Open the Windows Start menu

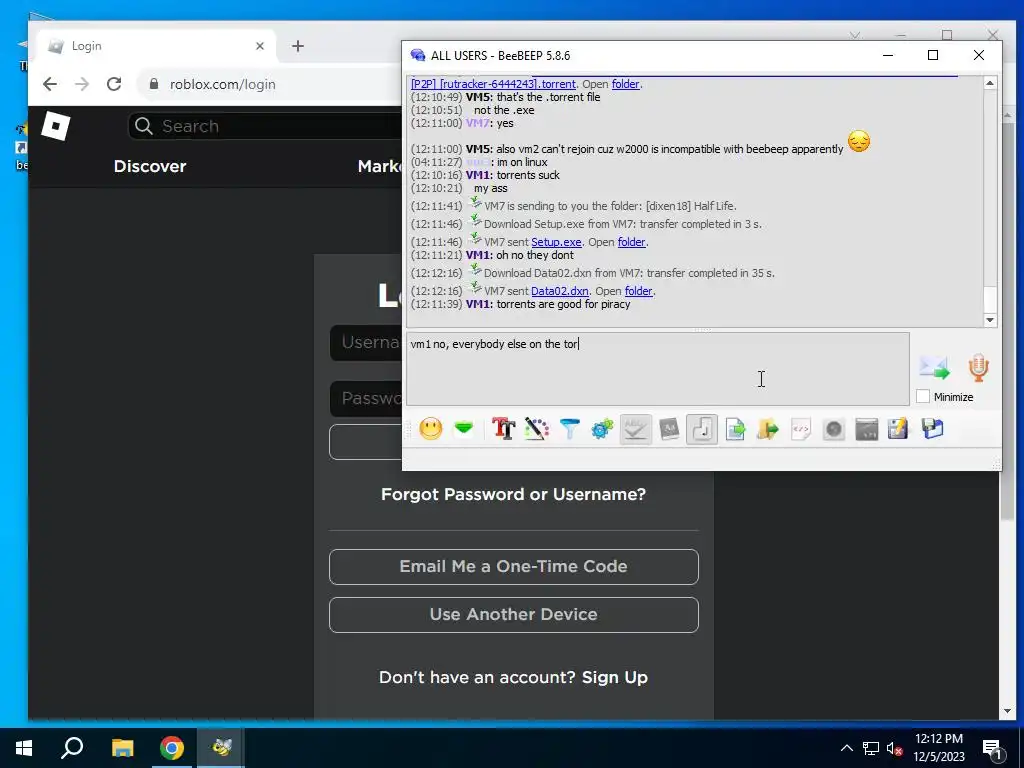click(x=24, y=747)
